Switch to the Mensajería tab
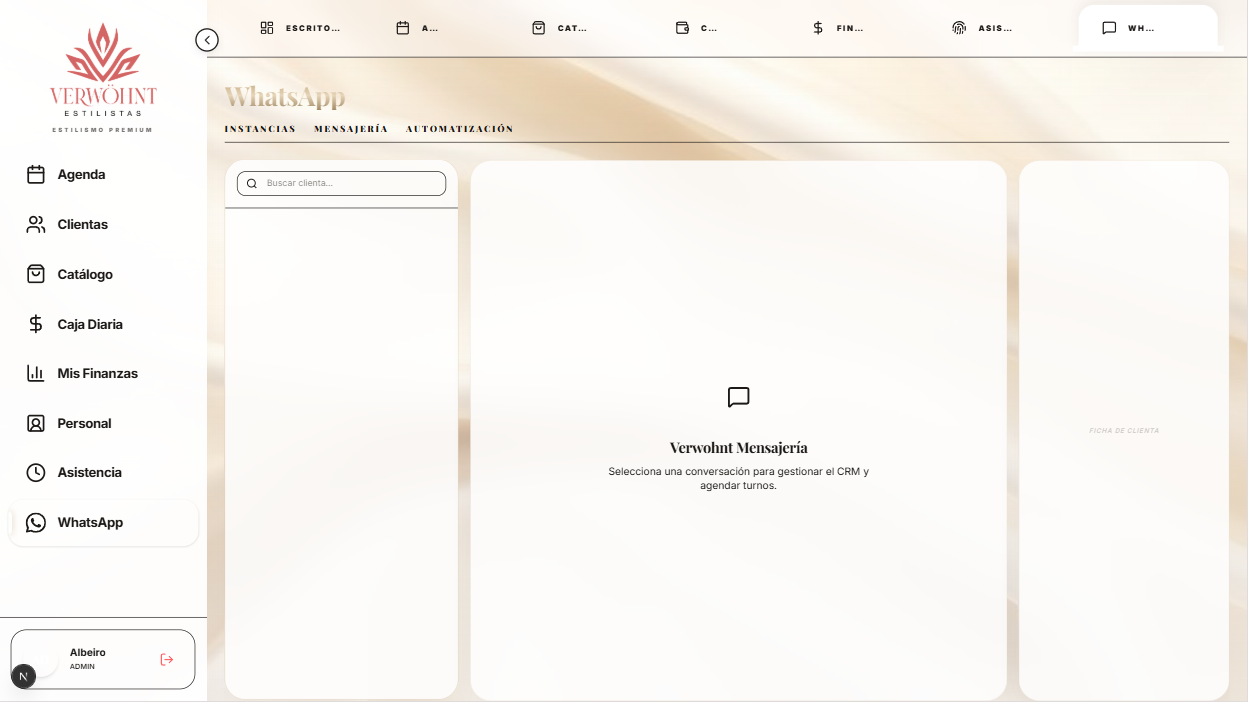This screenshot has height=702, width=1248. [351, 129]
